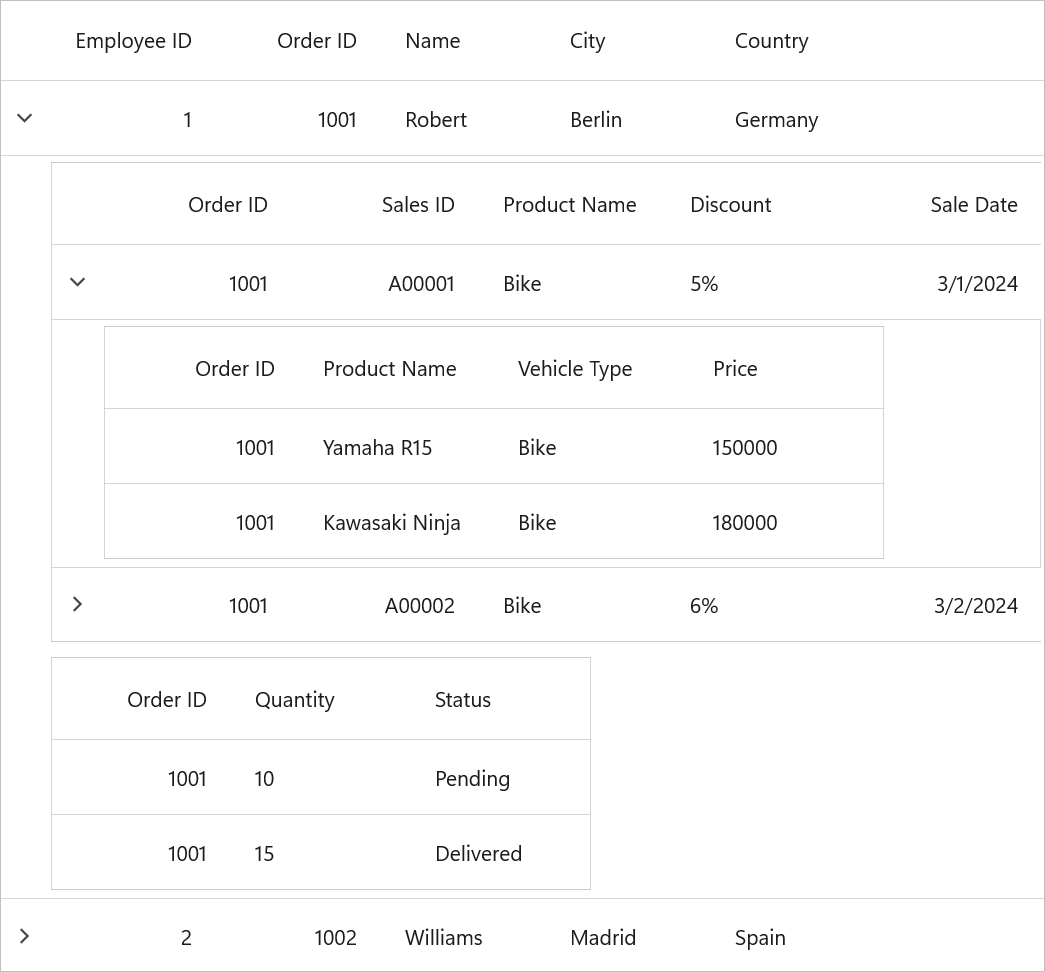Viewport: 1045px width, 972px height.
Task: Expand the Williams employee row
Action: pos(25,937)
